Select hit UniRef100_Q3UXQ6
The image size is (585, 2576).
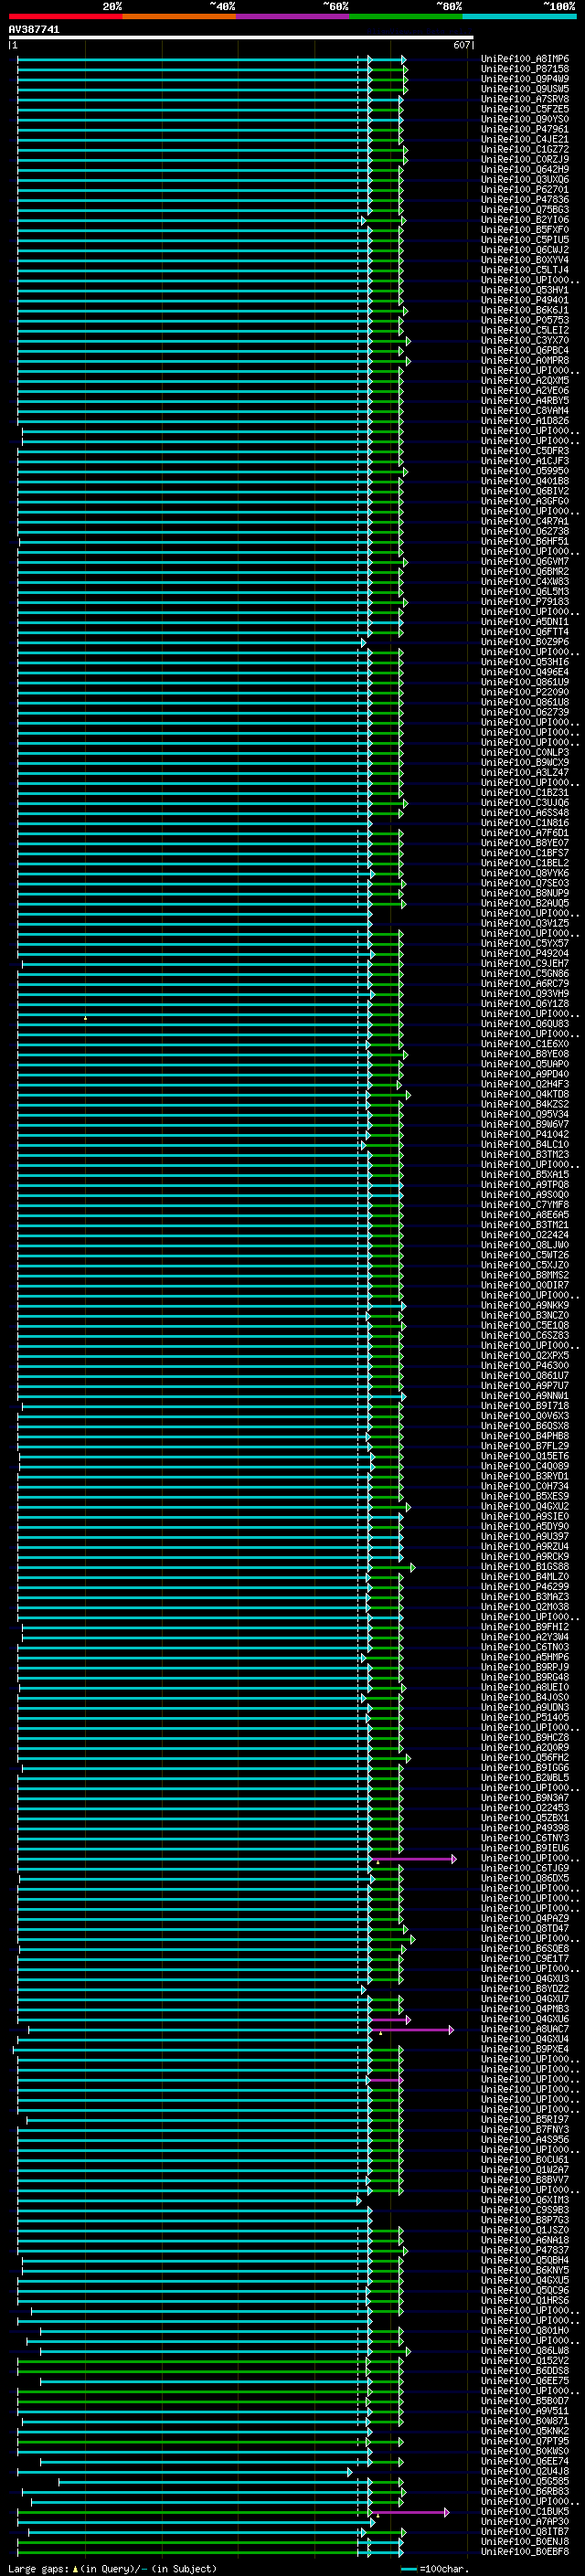coord(524,179)
